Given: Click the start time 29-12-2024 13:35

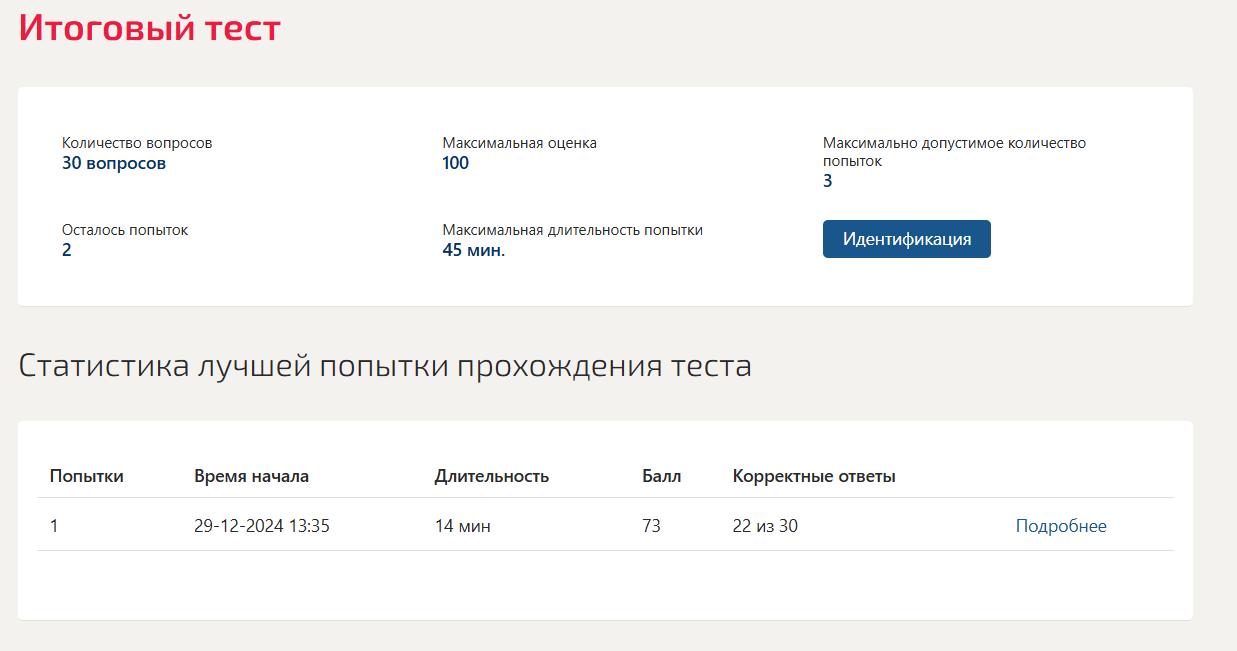Looking at the screenshot, I should [x=262, y=525].
